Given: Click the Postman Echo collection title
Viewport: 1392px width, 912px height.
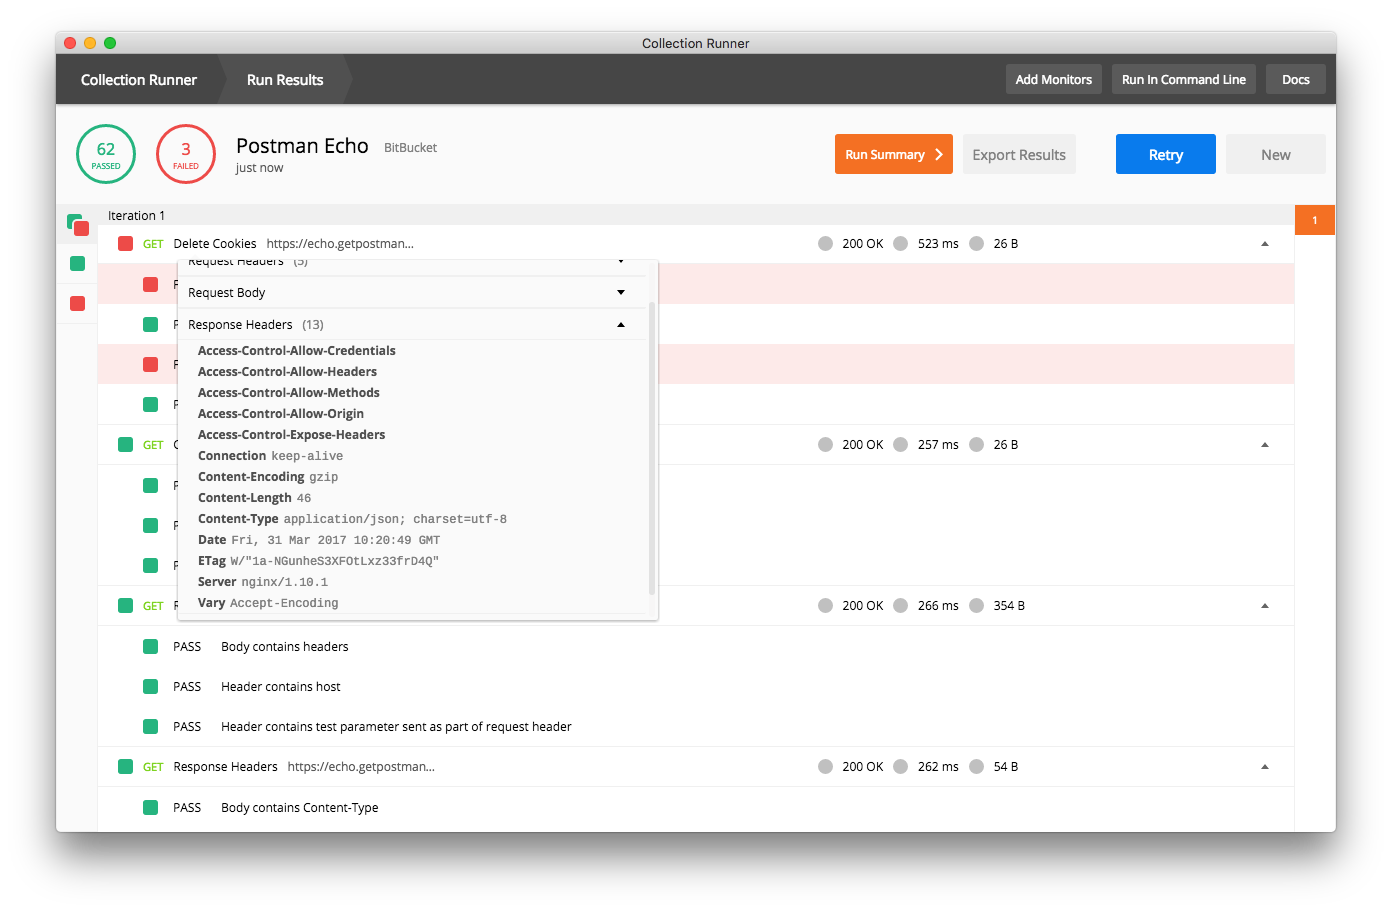Looking at the screenshot, I should tap(302, 146).
